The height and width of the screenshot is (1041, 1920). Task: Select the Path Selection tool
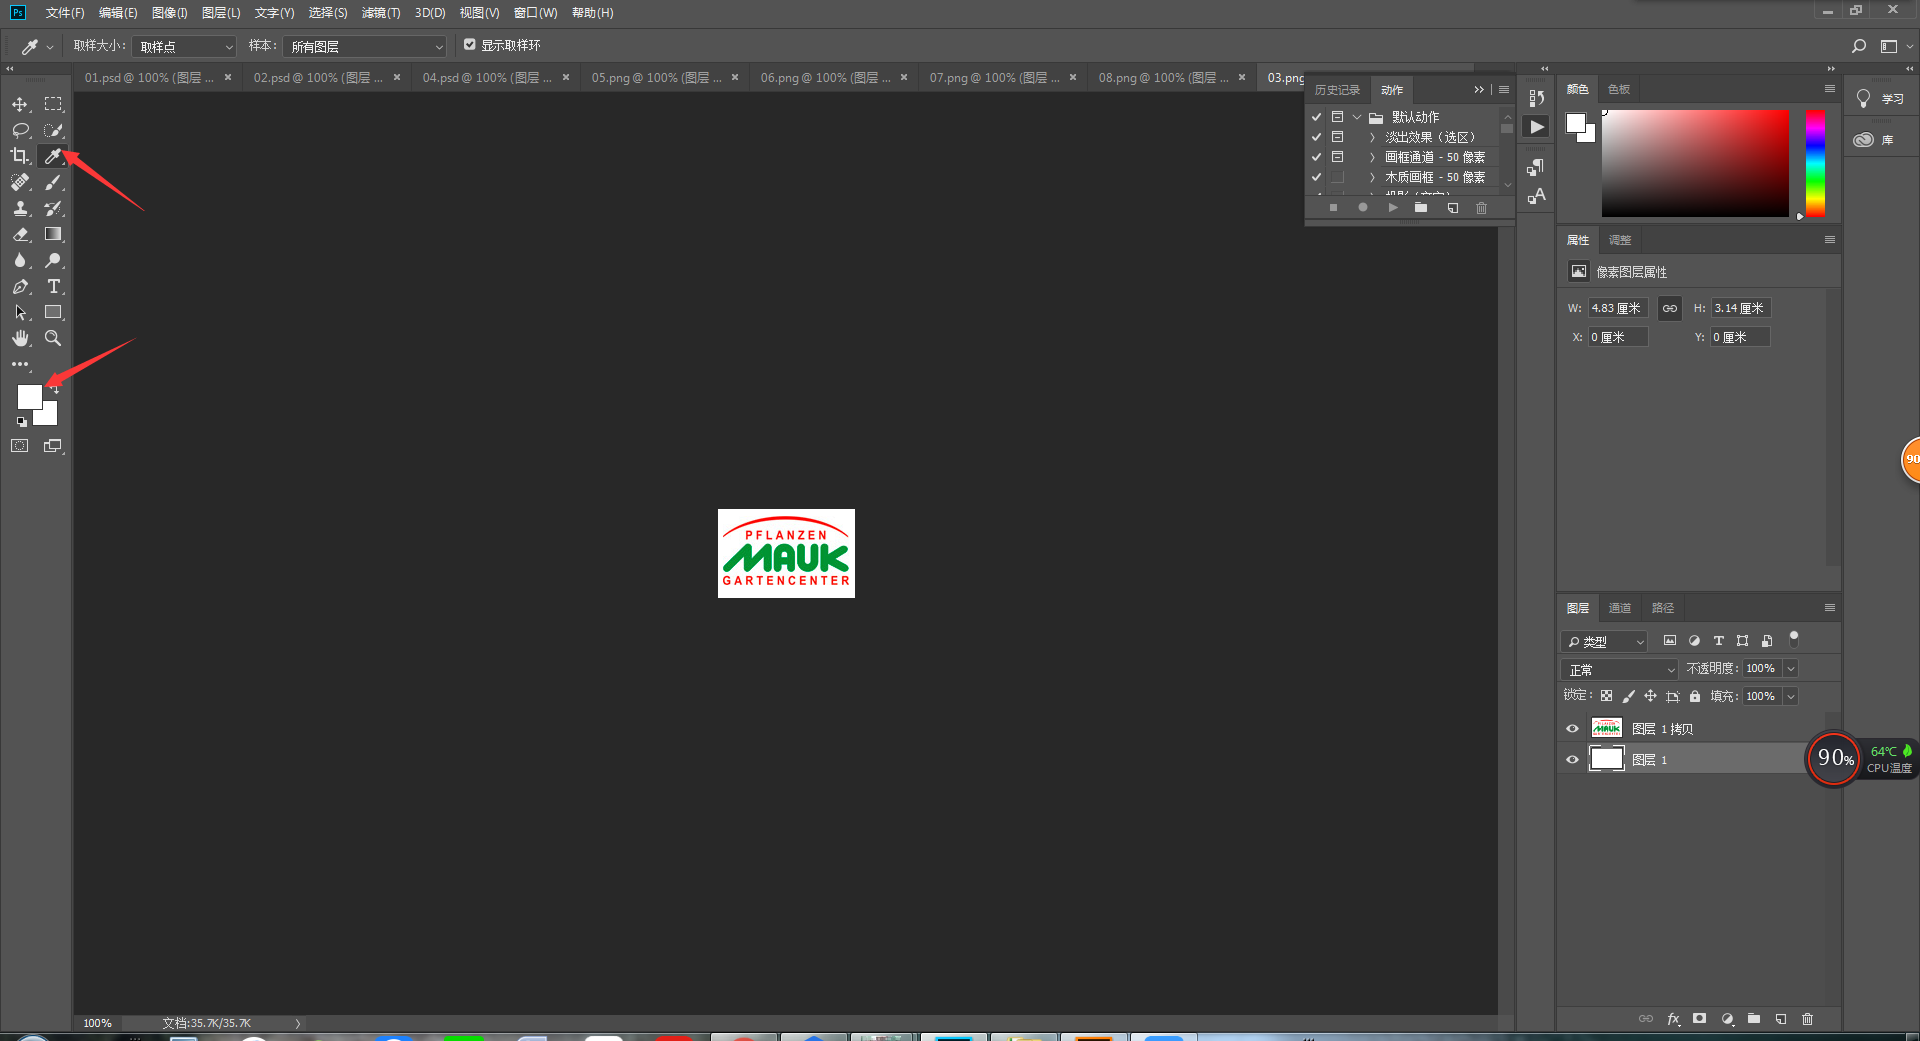tap(20, 312)
